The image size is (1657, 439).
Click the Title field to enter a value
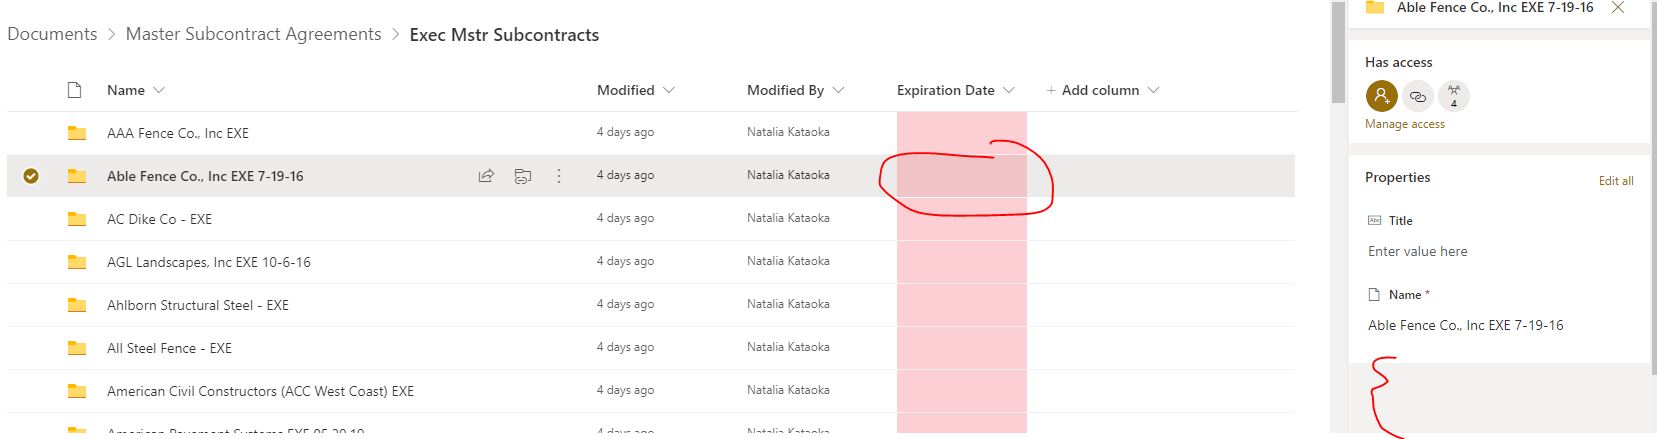(1417, 251)
